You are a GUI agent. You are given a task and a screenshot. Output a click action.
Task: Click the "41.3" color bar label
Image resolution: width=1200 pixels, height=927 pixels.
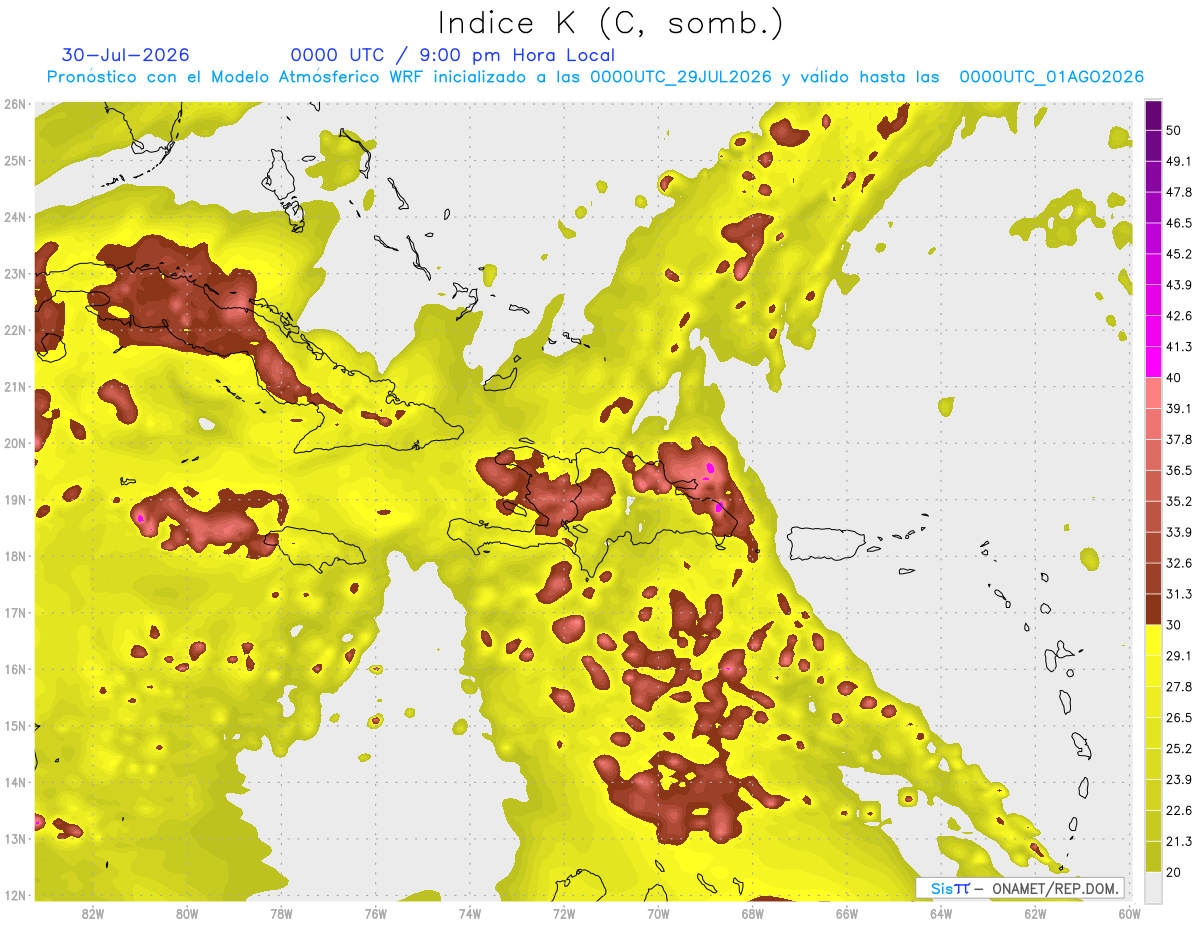coord(1179,347)
